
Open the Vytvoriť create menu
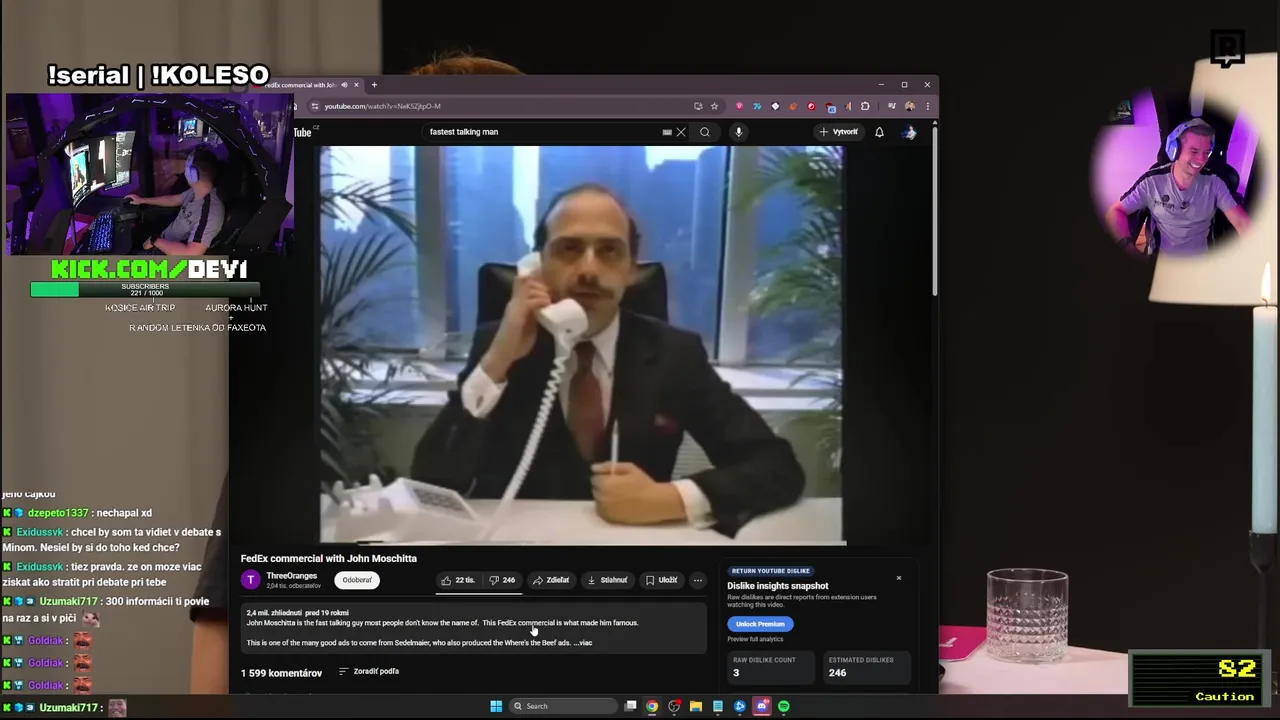[839, 132]
